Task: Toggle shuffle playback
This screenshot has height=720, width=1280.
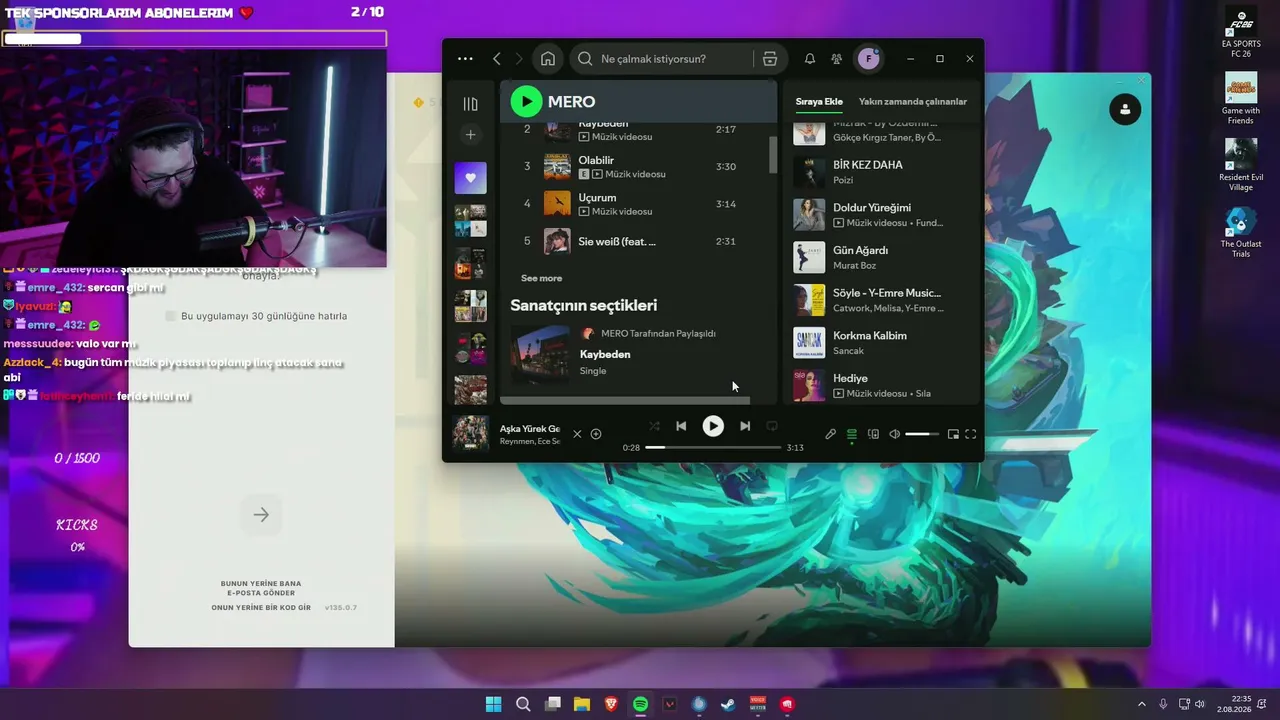Action: click(654, 426)
